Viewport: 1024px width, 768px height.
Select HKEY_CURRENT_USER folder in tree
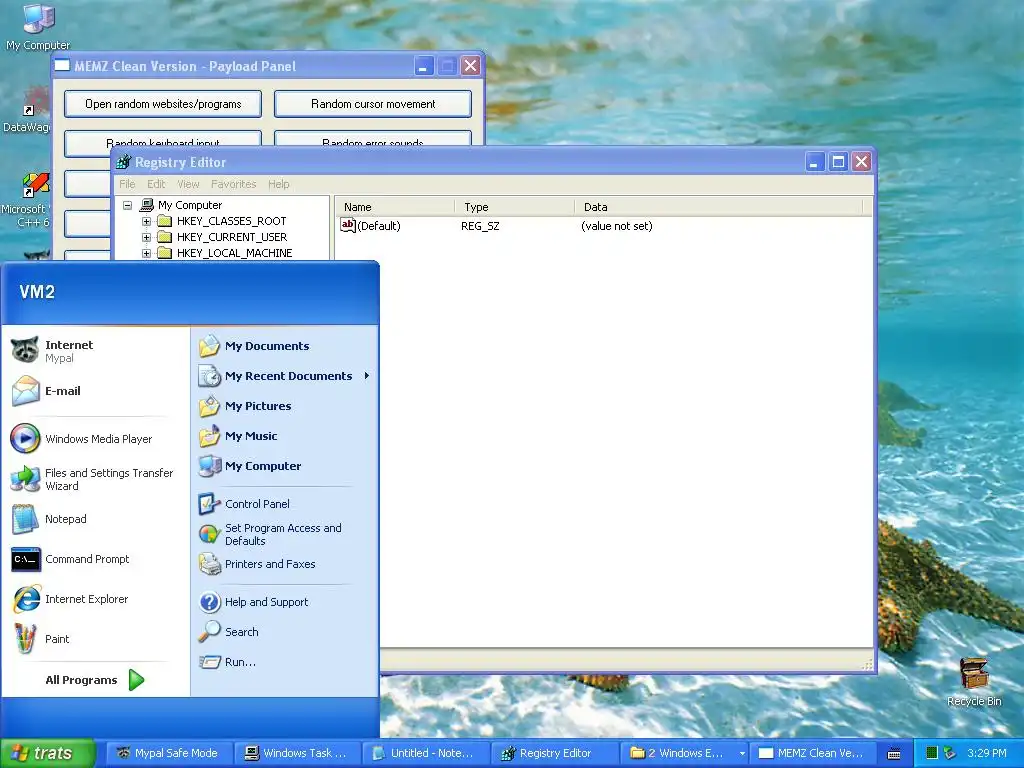pyautogui.click(x=231, y=237)
